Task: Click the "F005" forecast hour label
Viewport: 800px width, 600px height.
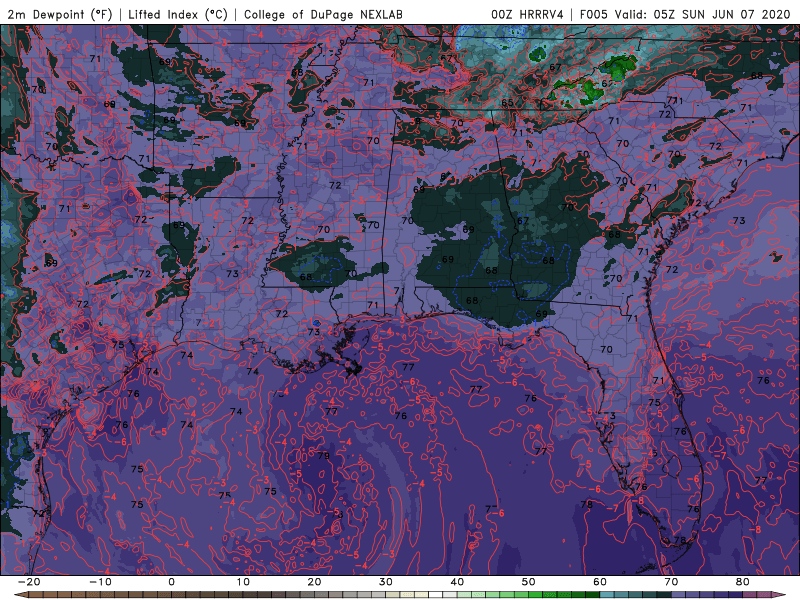Action: click(594, 14)
